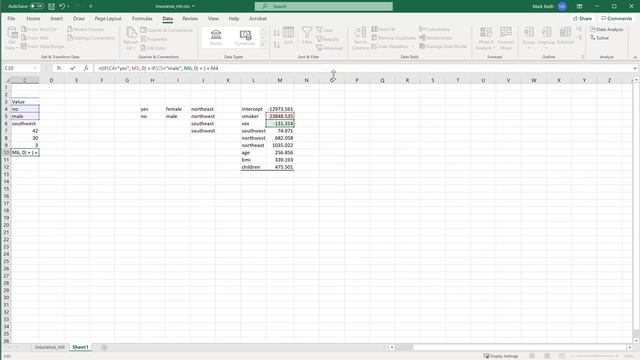Viewport: 640px width, 360px height.
Task: Open Existing Connections
Action: tap(91, 38)
